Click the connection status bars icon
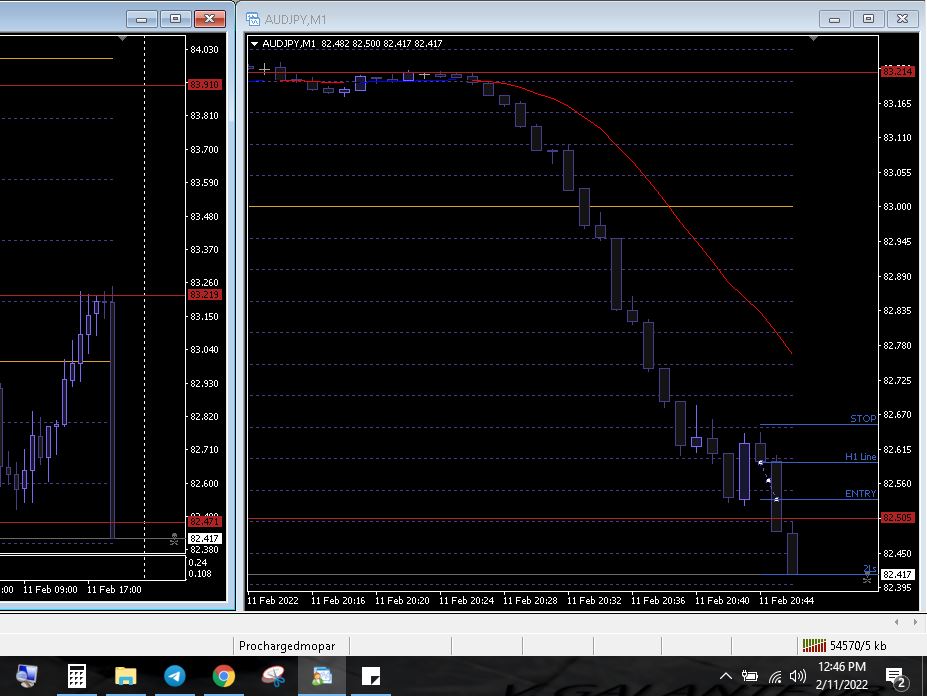This screenshot has width=927, height=696. [813, 645]
